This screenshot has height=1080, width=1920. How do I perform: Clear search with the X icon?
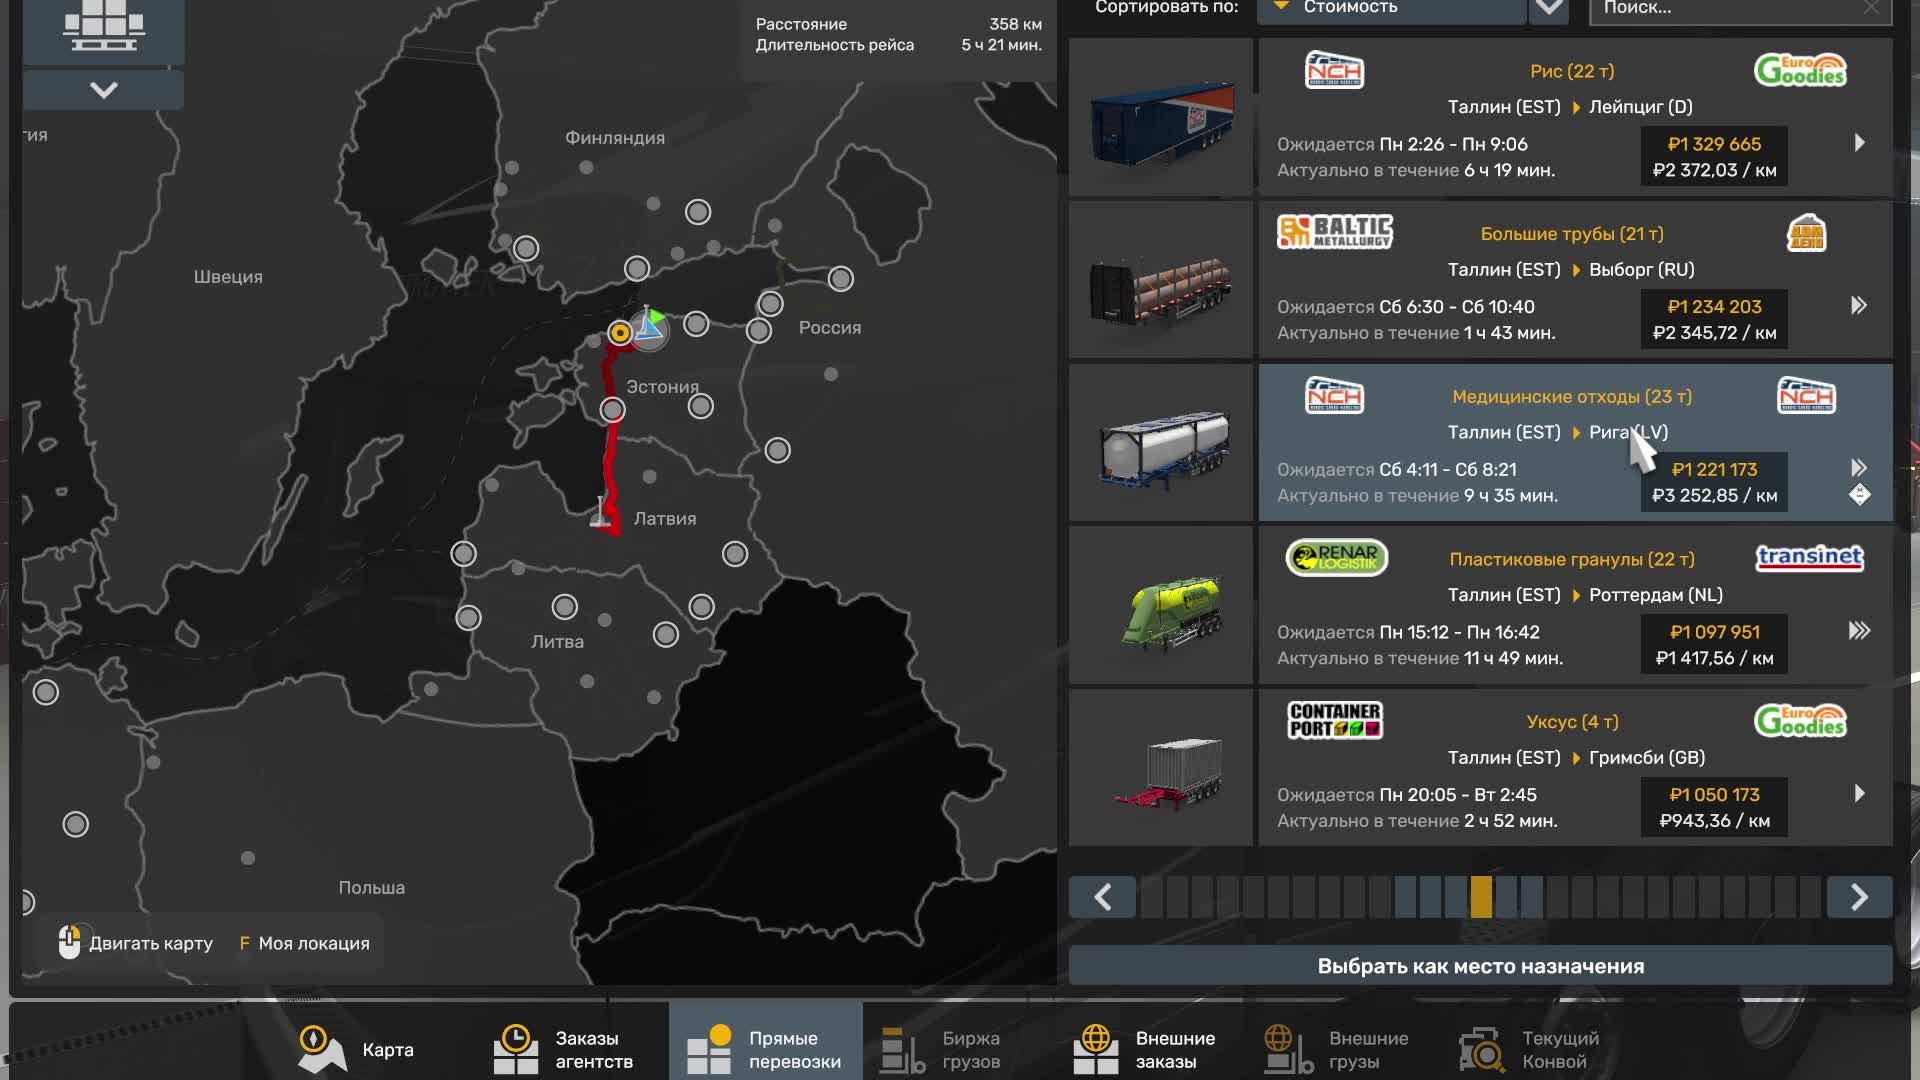(1871, 8)
